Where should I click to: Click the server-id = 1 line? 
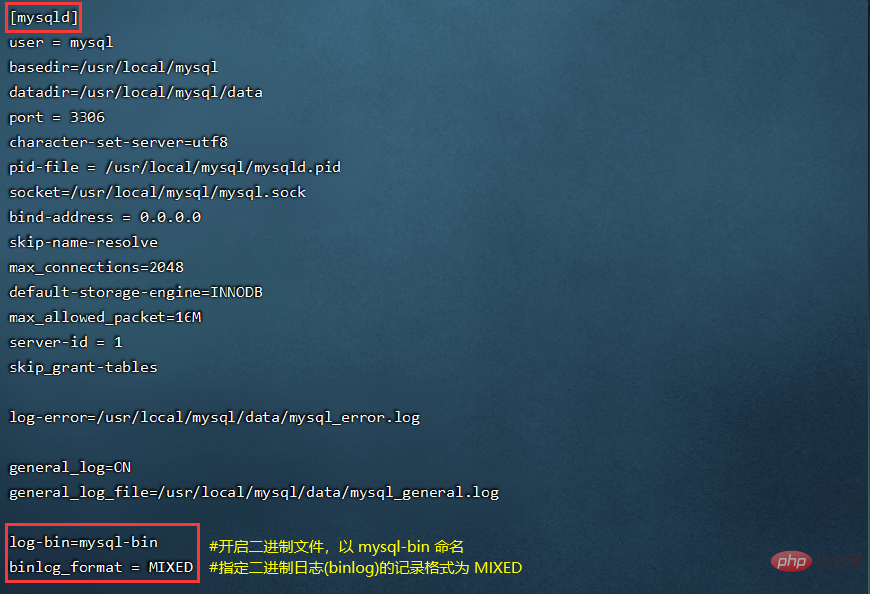(x=65, y=342)
